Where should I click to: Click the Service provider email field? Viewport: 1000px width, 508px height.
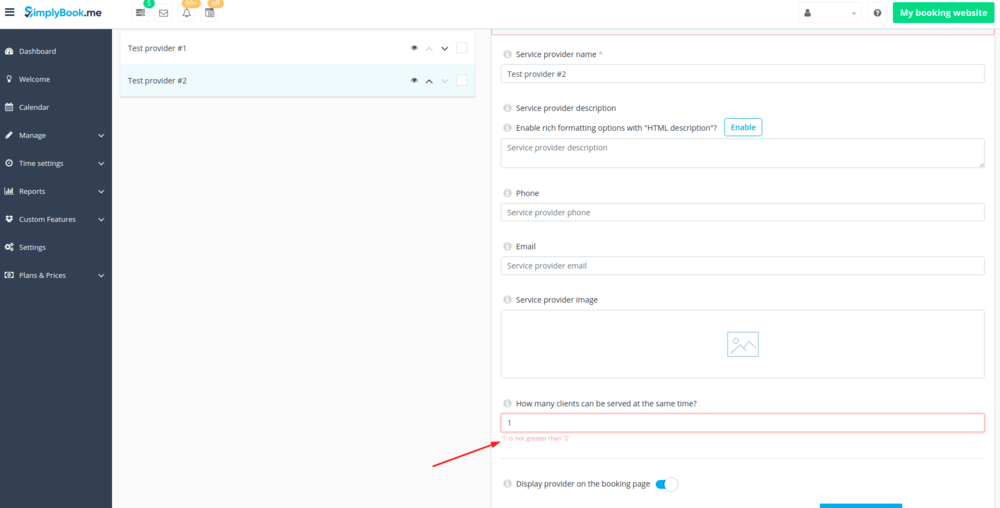[742, 266]
